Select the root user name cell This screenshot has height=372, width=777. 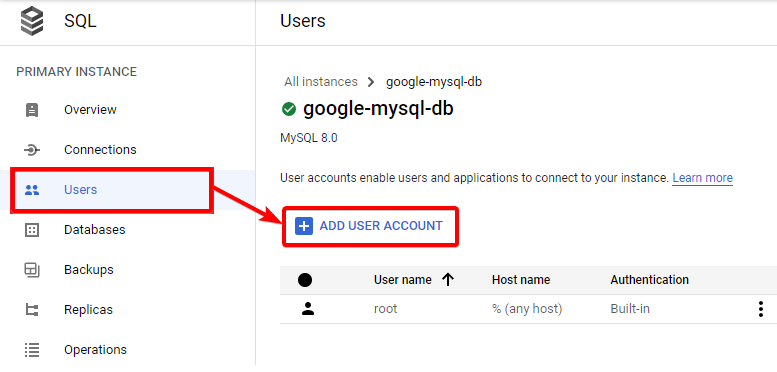click(x=386, y=309)
